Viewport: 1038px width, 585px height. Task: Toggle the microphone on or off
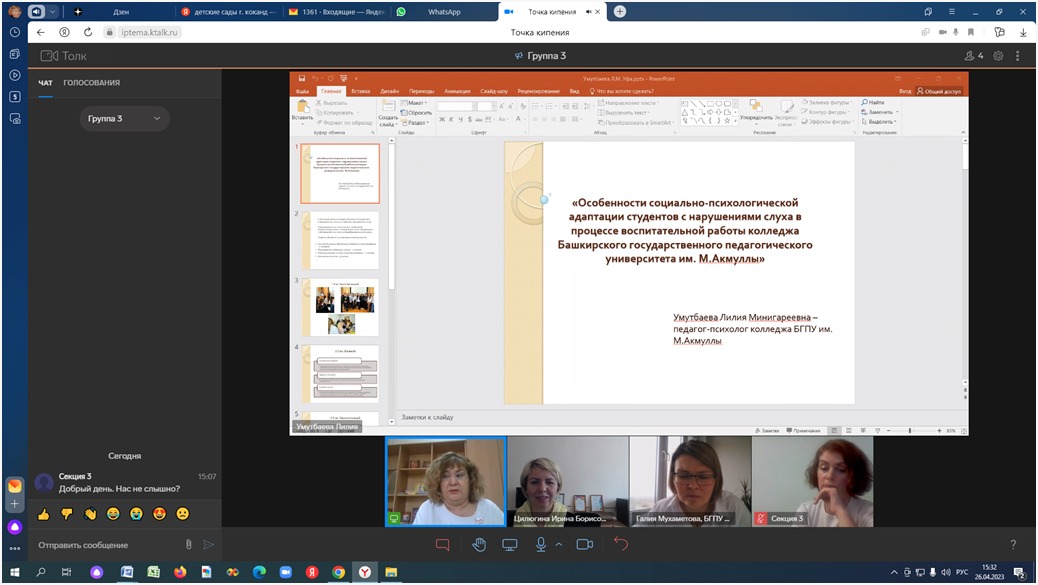(x=541, y=544)
